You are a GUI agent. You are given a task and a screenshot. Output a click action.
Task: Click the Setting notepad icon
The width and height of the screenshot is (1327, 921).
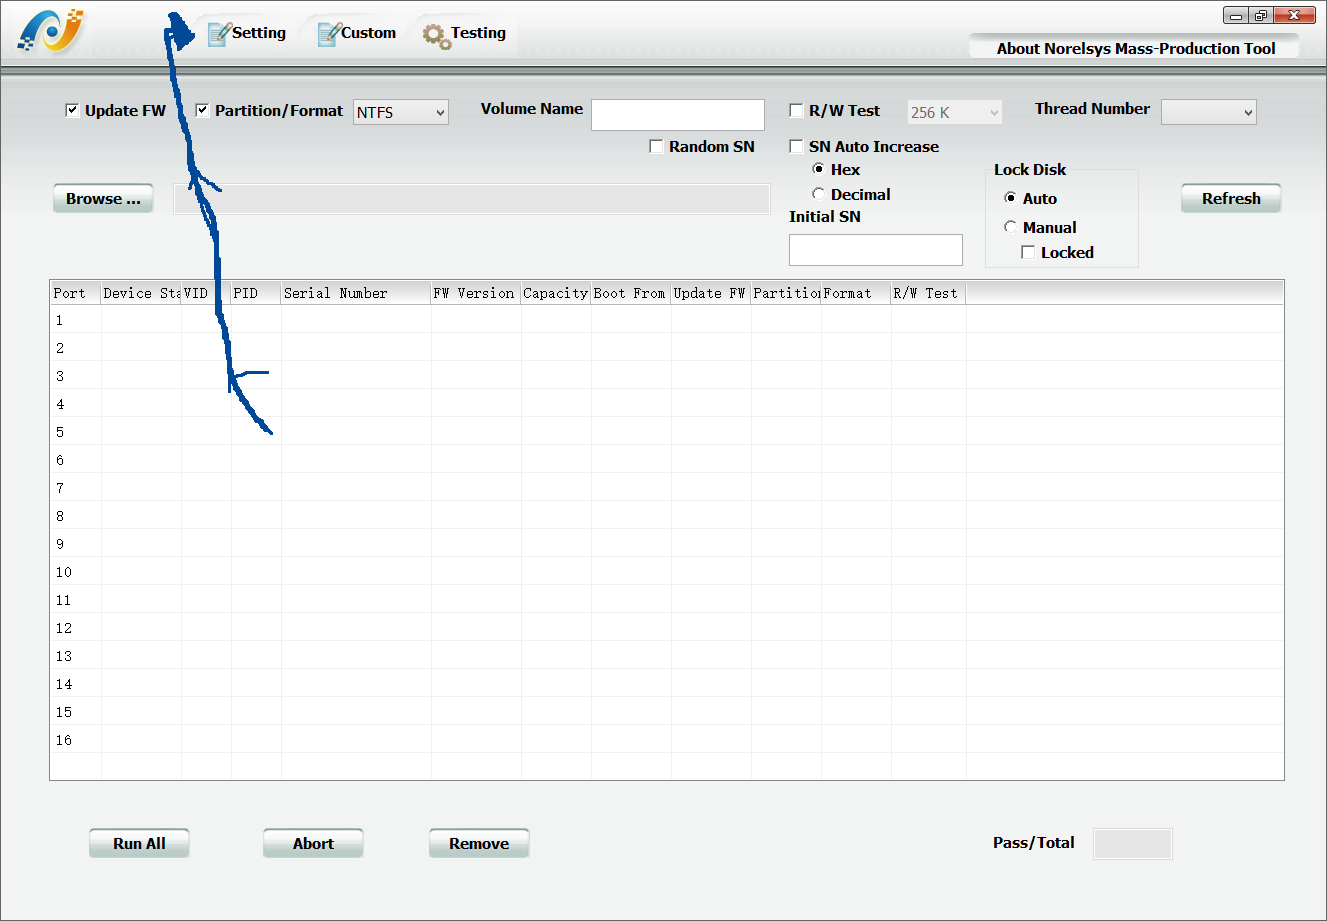219,34
